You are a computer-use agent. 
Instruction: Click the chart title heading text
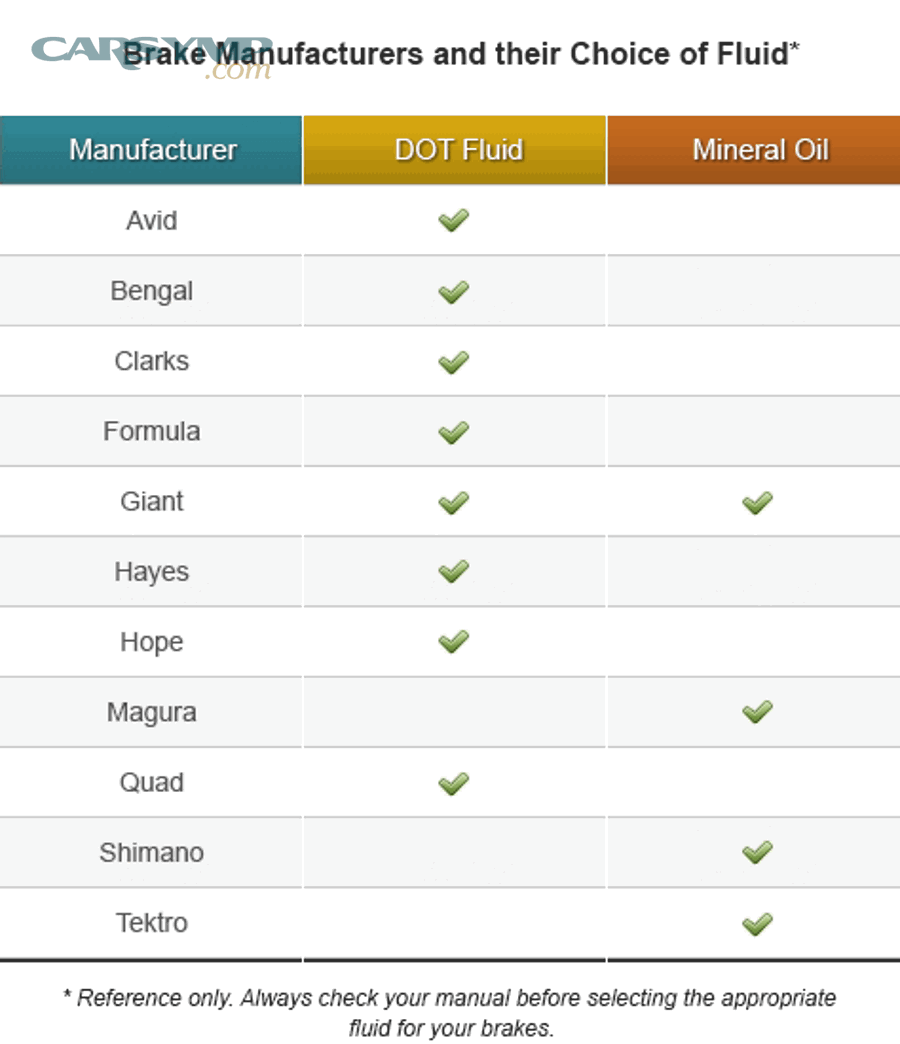[x=460, y=54]
